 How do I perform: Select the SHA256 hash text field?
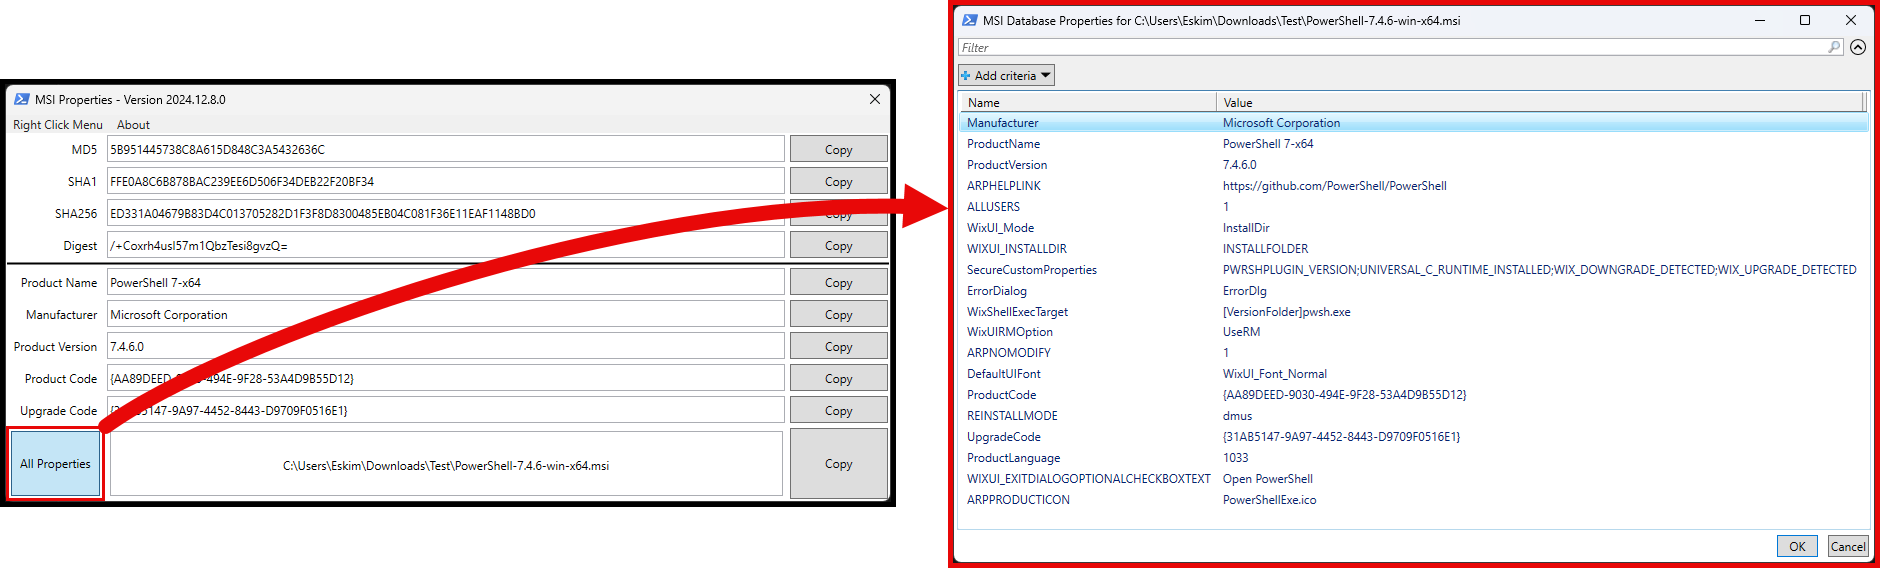[445, 213]
